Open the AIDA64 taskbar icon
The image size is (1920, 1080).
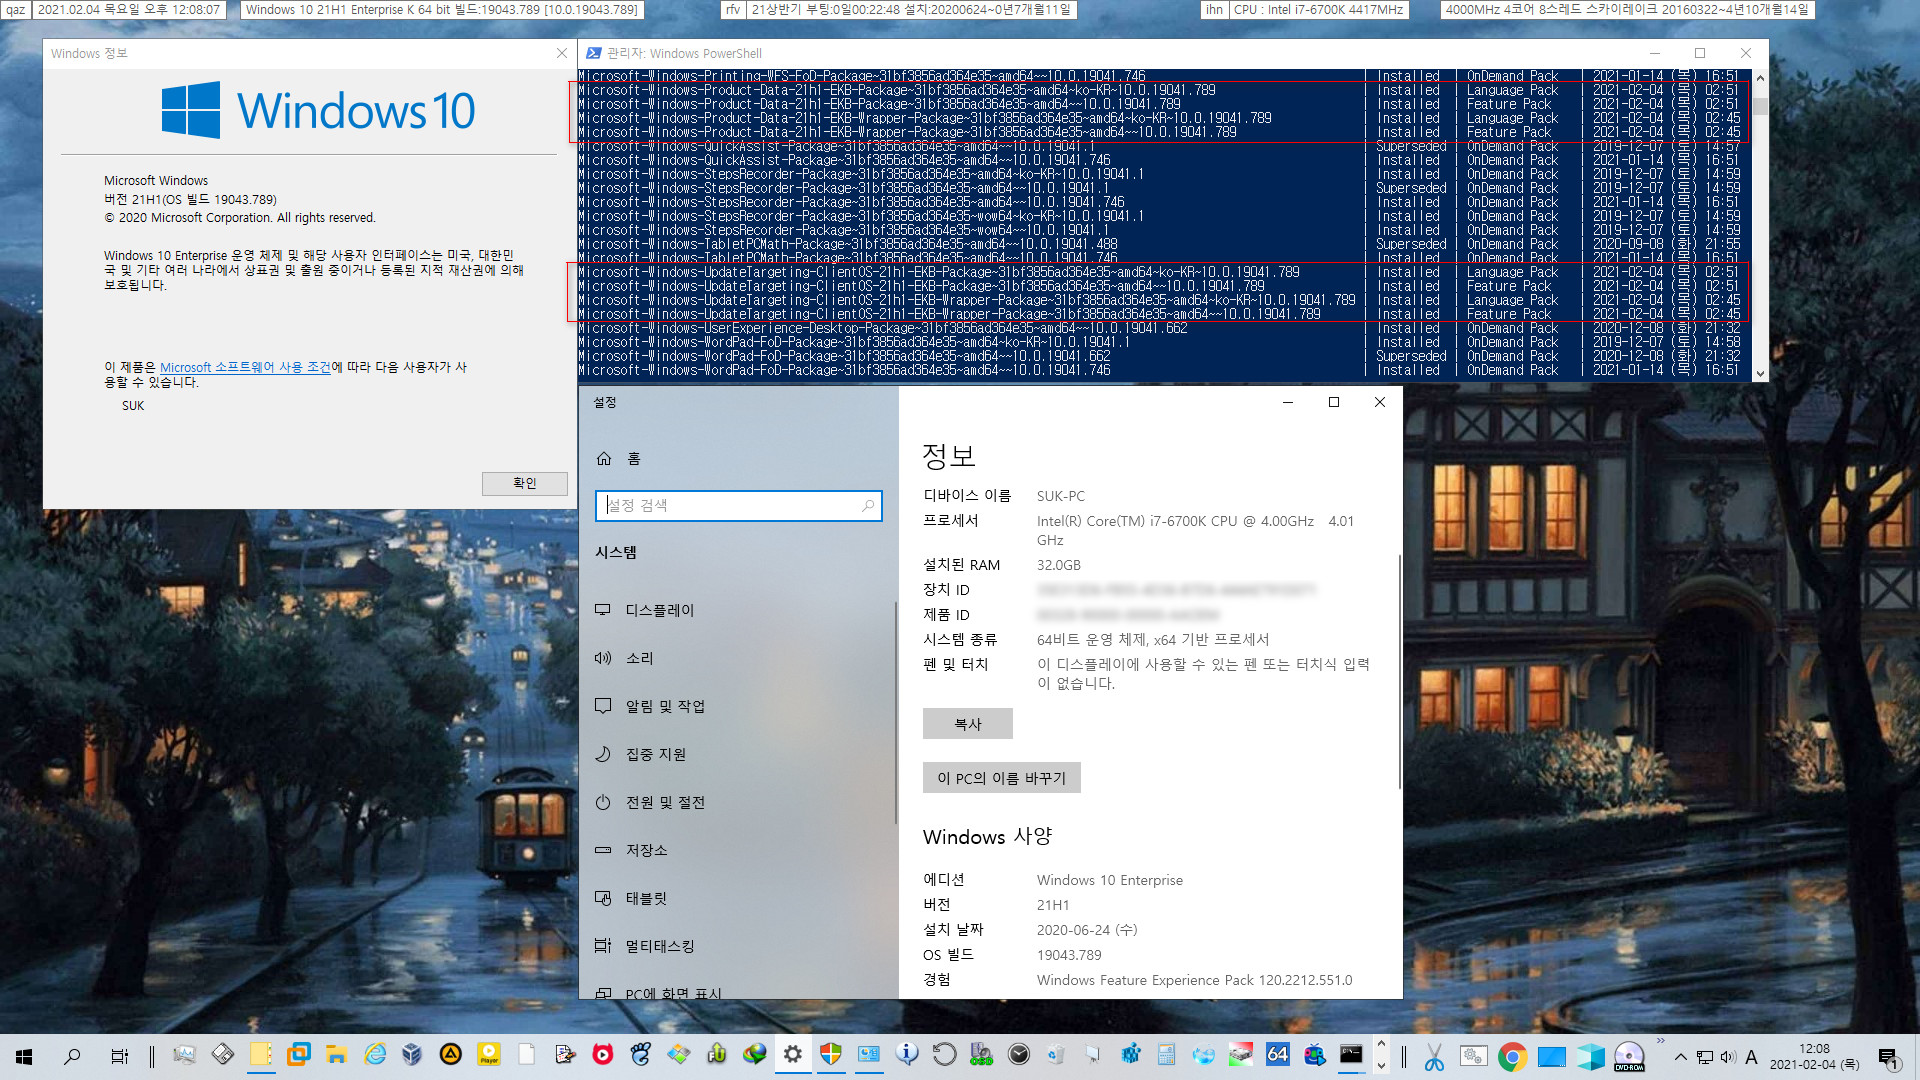[1277, 1055]
